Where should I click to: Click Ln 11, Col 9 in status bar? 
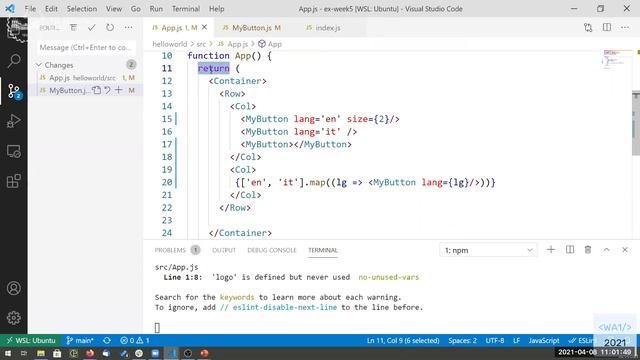(403, 340)
